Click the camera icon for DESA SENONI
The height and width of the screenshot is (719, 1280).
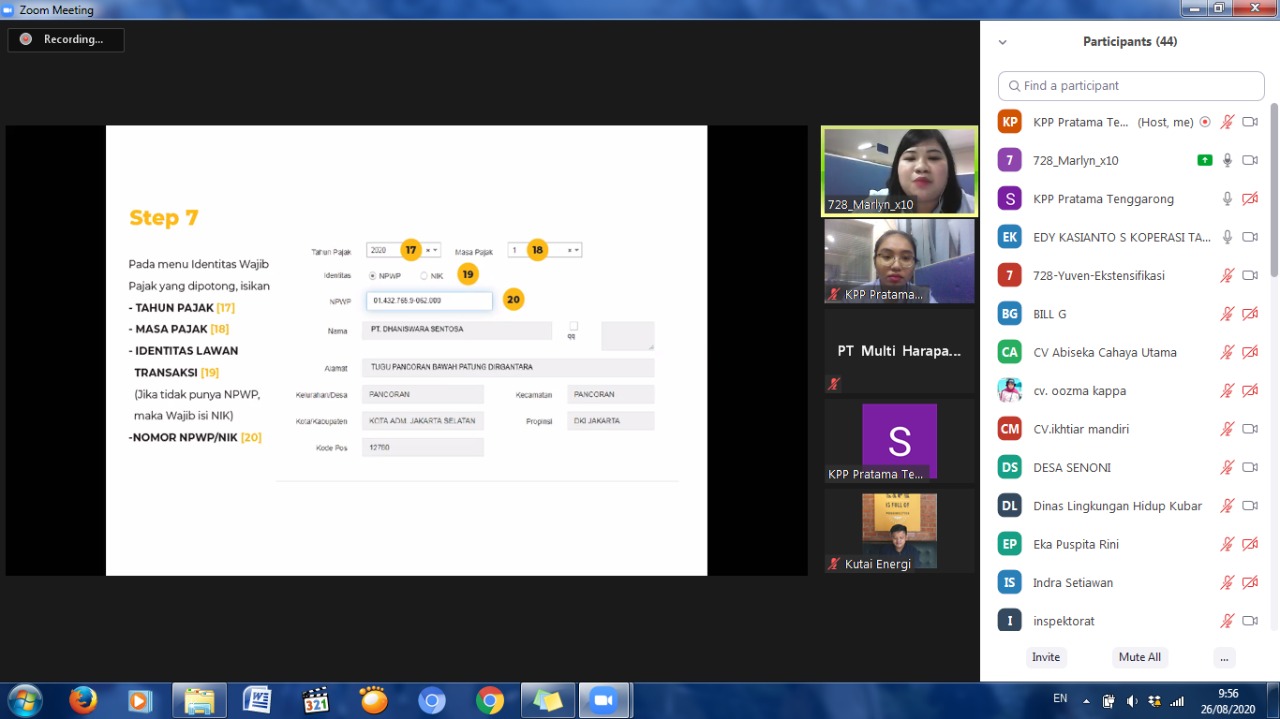coord(1249,467)
